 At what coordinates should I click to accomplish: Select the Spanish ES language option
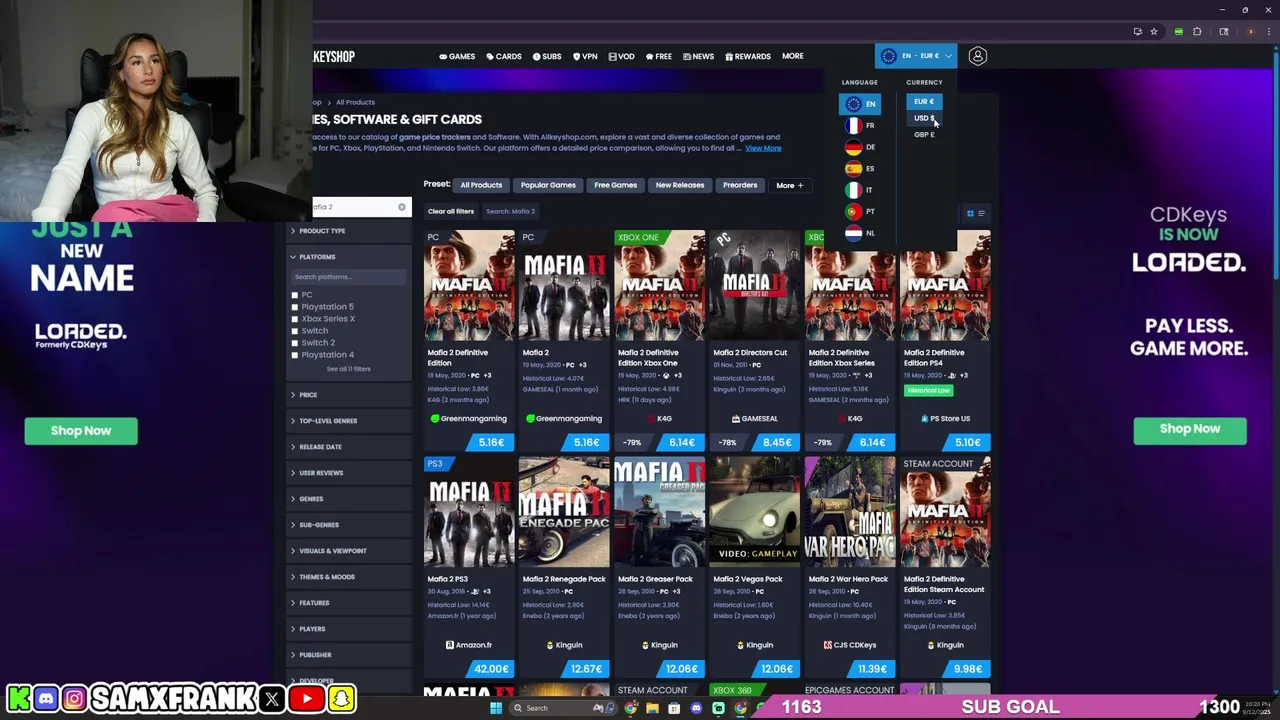pyautogui.click(x=859, y=168)
